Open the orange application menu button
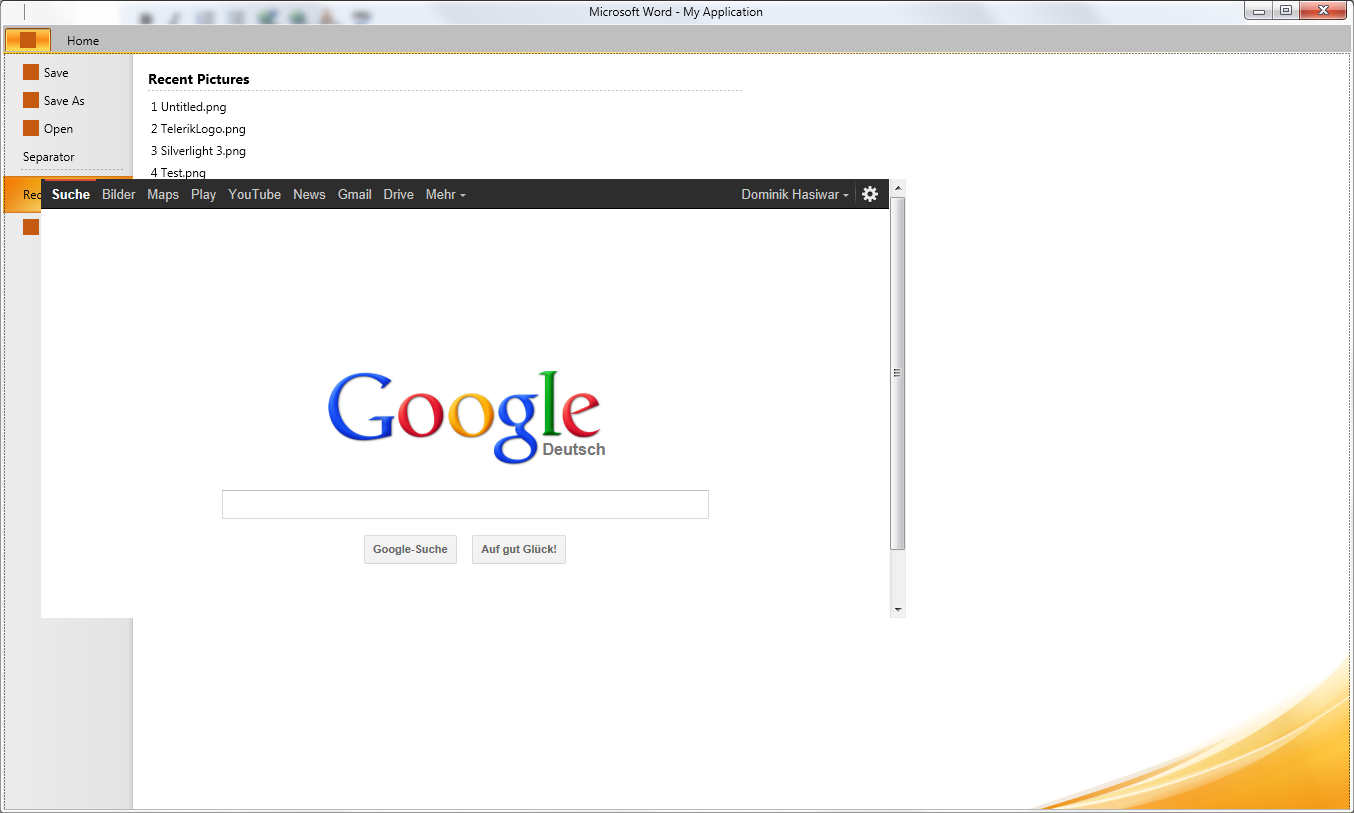Screen dimensions: 1354x813 pyautogui.click(x=28, y=40)
